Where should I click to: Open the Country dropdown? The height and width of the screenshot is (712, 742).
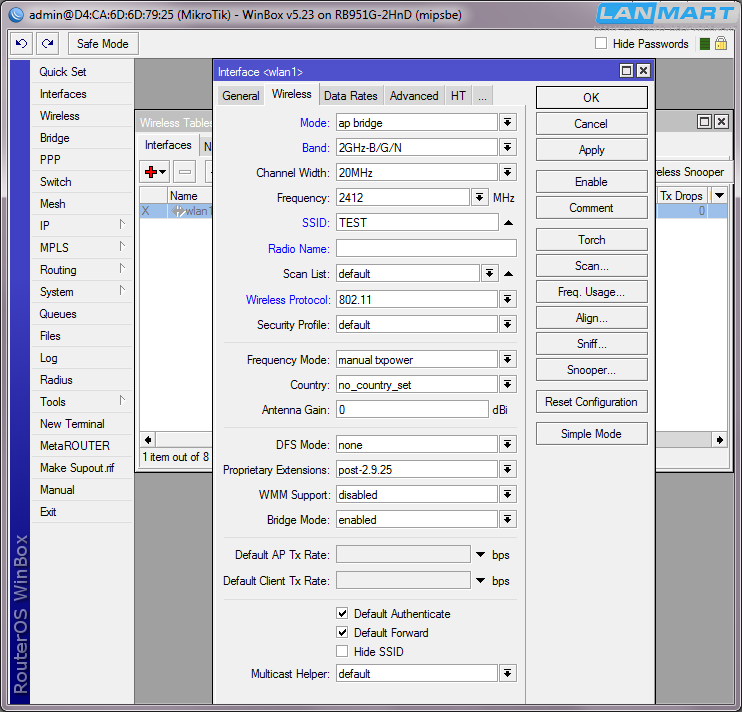click(507, 385)
